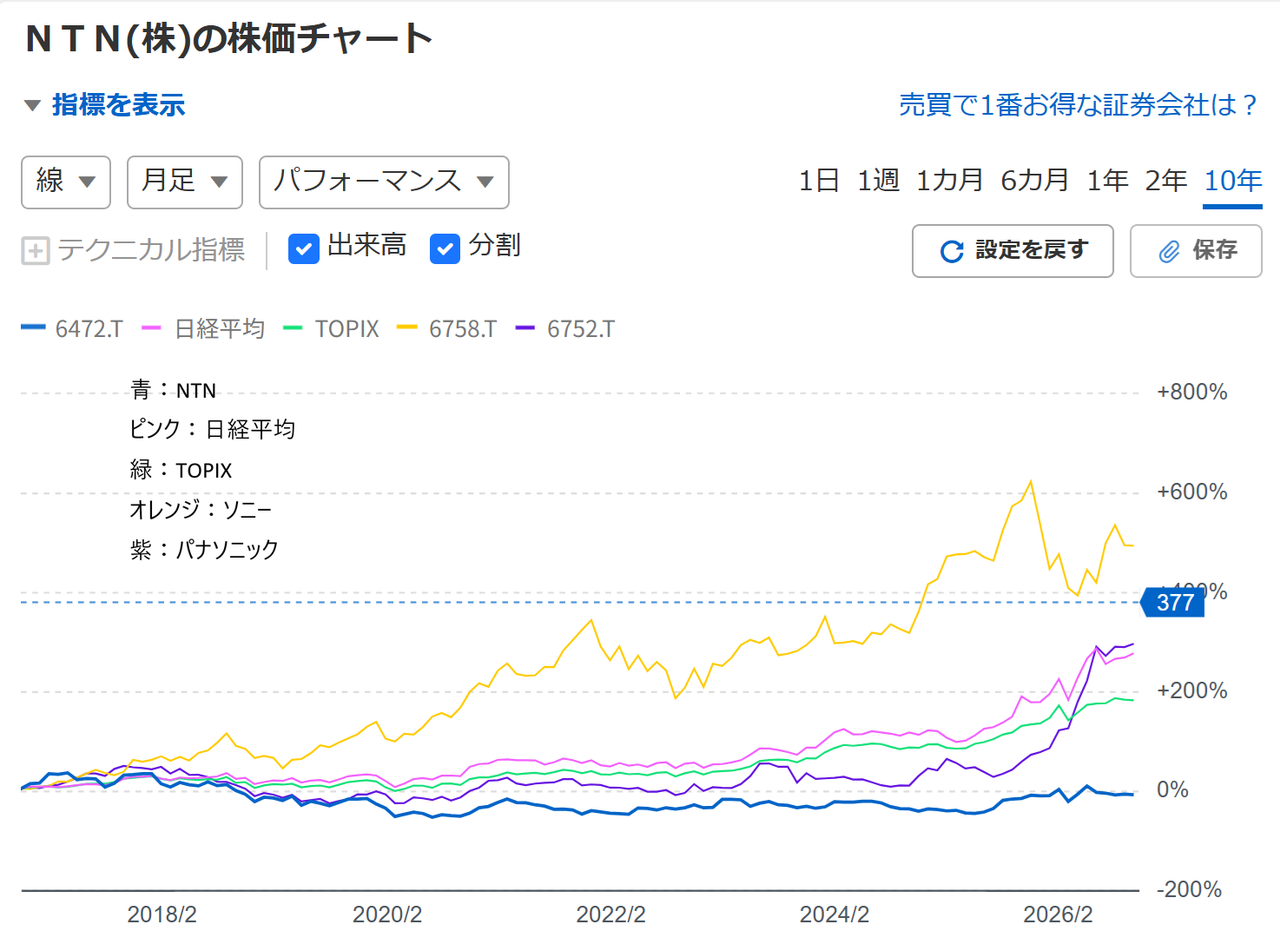1280x938 pixels.
Task: Click the paperclip icon in 保存
Action: pos(1169,251)
